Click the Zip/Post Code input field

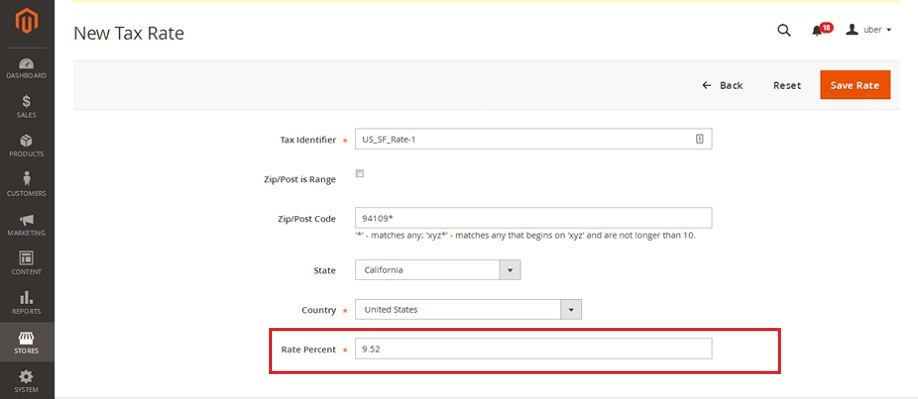point(533,218)
